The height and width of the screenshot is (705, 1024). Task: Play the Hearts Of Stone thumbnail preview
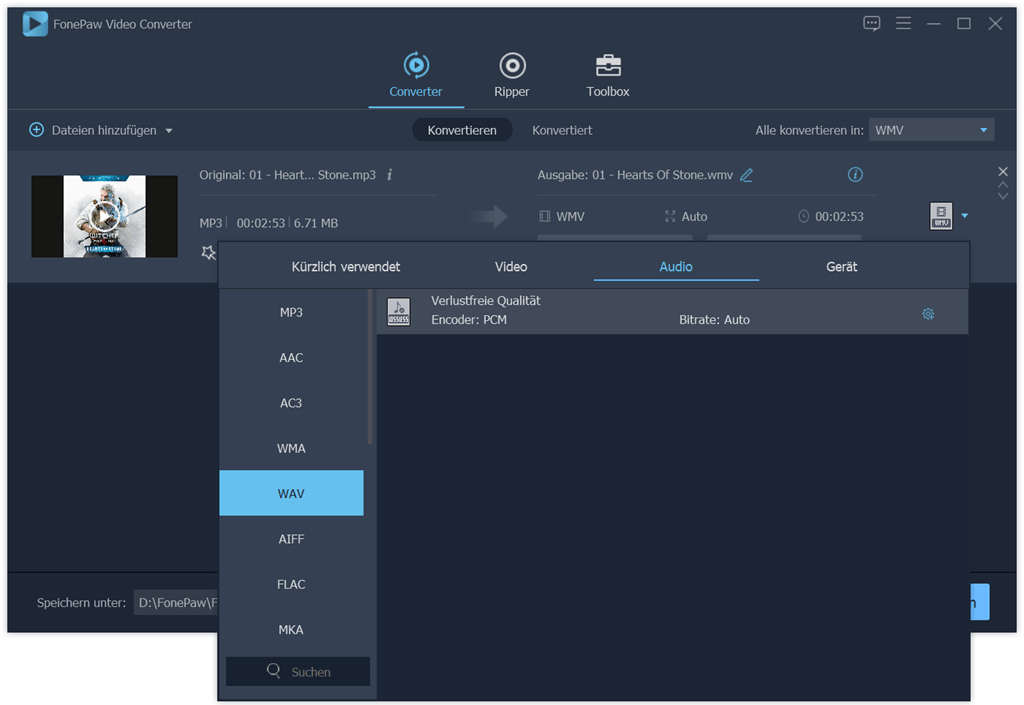(104, 216)
